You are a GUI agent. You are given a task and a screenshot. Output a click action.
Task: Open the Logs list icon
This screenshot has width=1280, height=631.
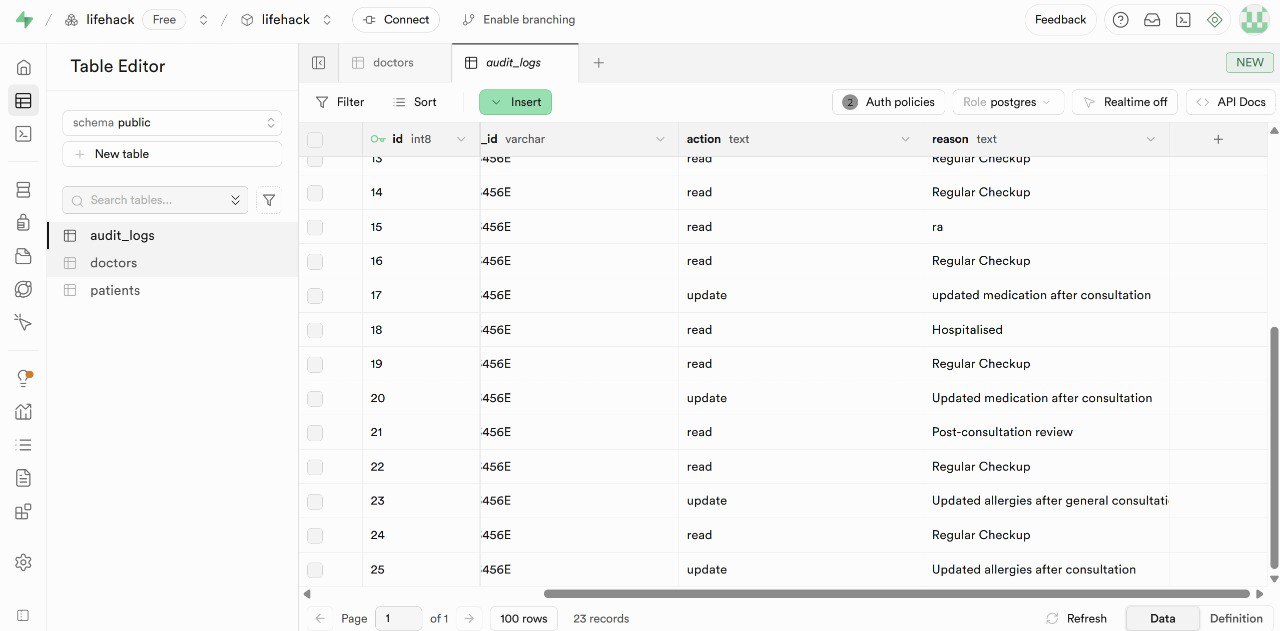coord(23,445)
